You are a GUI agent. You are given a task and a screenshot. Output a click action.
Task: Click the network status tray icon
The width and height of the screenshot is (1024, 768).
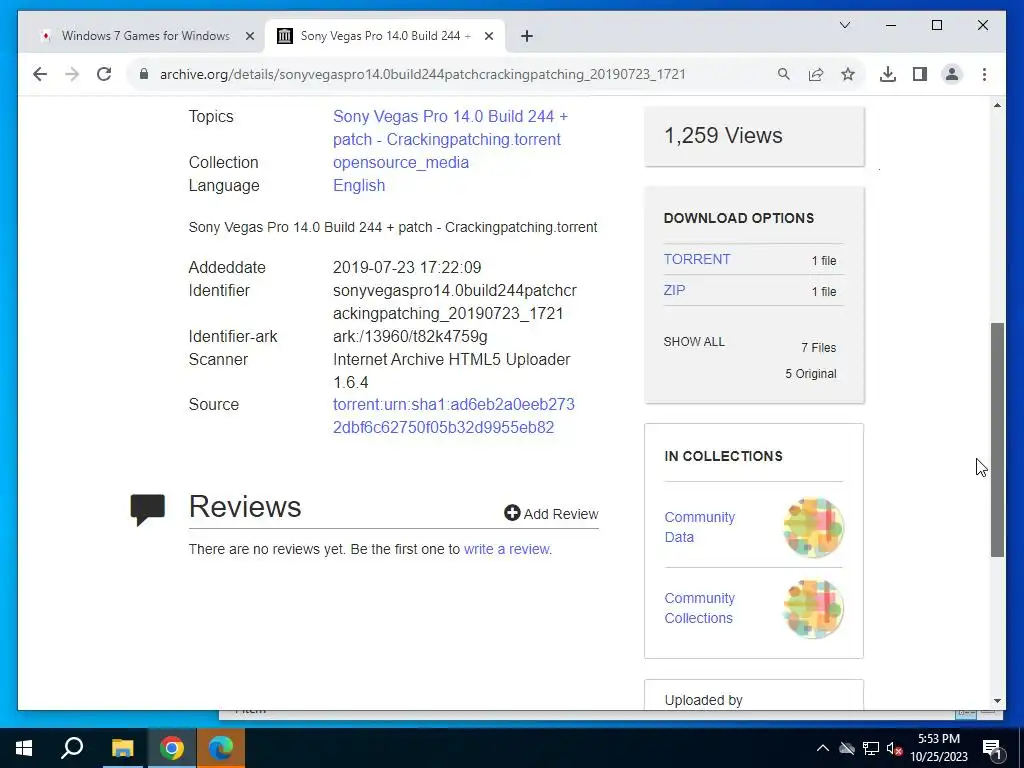[871, 748]
